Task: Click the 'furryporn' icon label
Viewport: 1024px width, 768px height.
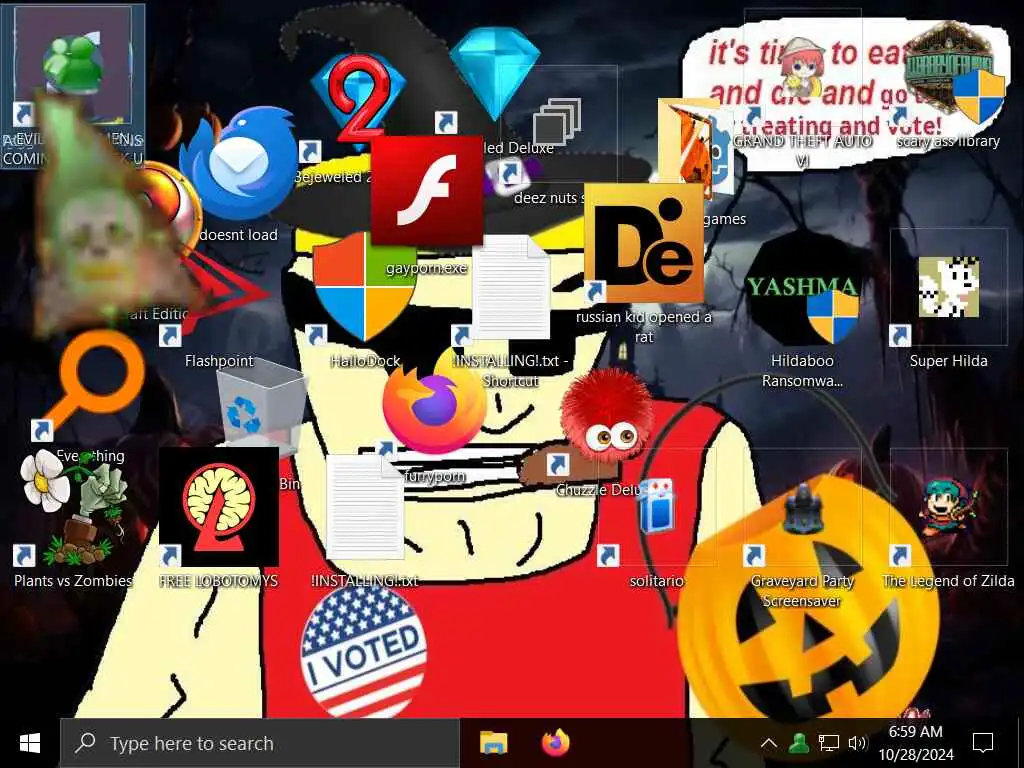Action: [x=434, y=476]
